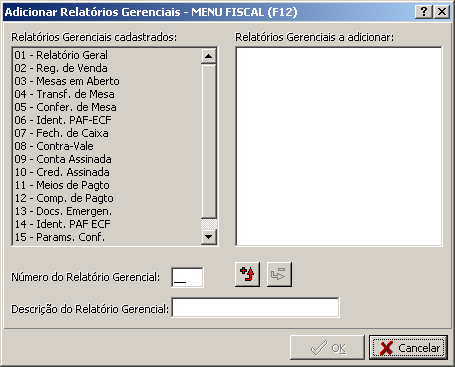Select '13 - Docs. Emergen.' entry
Image resolution: width=455 pixels, height=367 pixels.
pyautogui.click(x=107, y=211)
